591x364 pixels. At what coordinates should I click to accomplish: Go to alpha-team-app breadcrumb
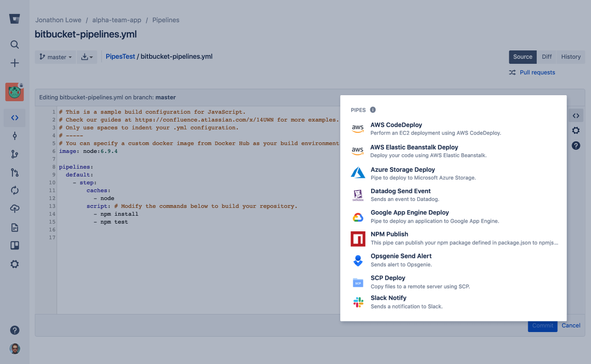click(x=116, y=20)
